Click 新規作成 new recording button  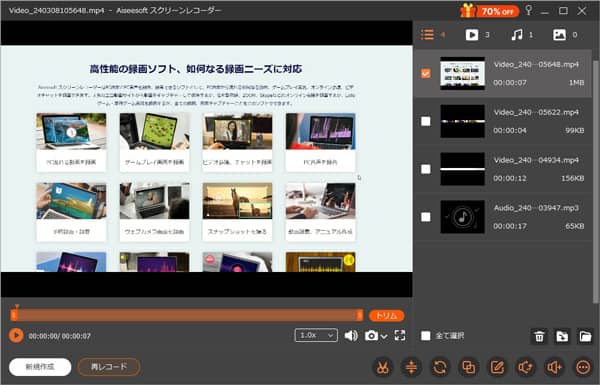coord(40,367)
